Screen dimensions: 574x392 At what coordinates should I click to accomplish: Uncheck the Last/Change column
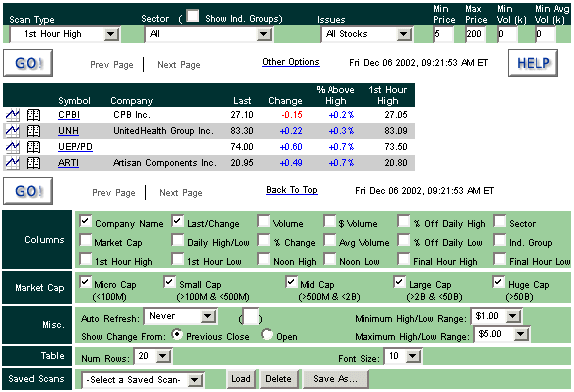(x=178, y=221)
